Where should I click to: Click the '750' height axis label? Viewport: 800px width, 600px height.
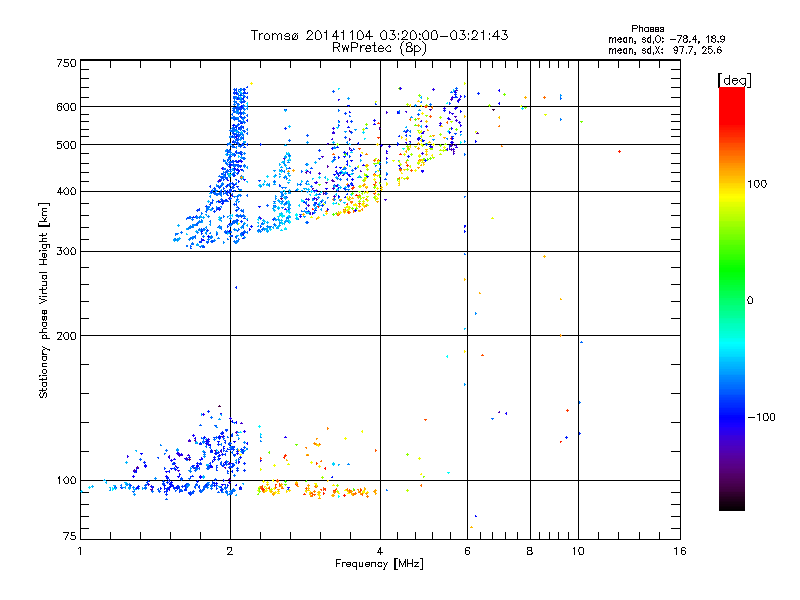click(66, 63)
